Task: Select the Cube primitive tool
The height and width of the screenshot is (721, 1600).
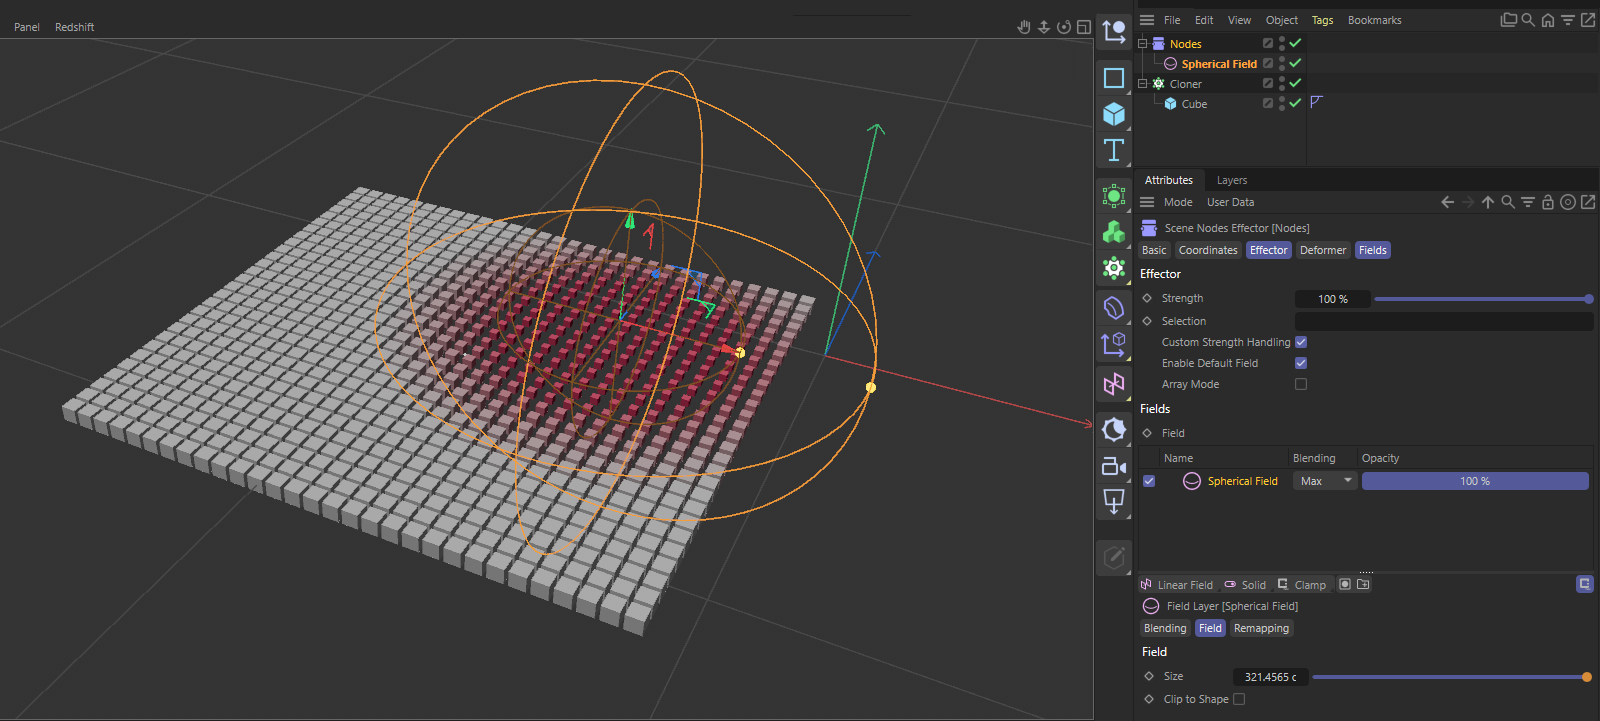Action: click(x=1114, y=114)
